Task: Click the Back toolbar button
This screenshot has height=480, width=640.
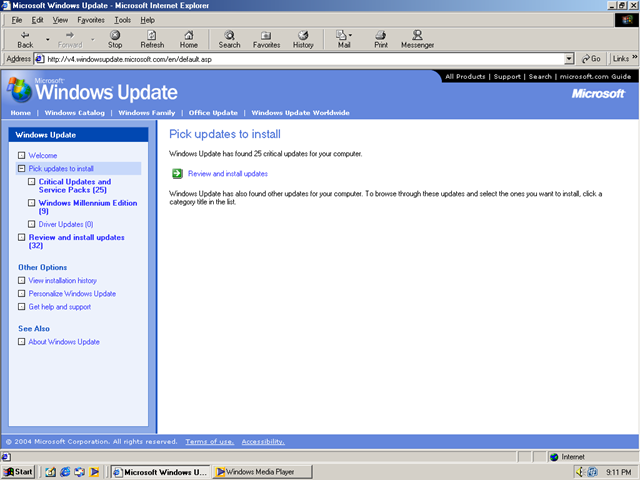Action: [25, 40]
